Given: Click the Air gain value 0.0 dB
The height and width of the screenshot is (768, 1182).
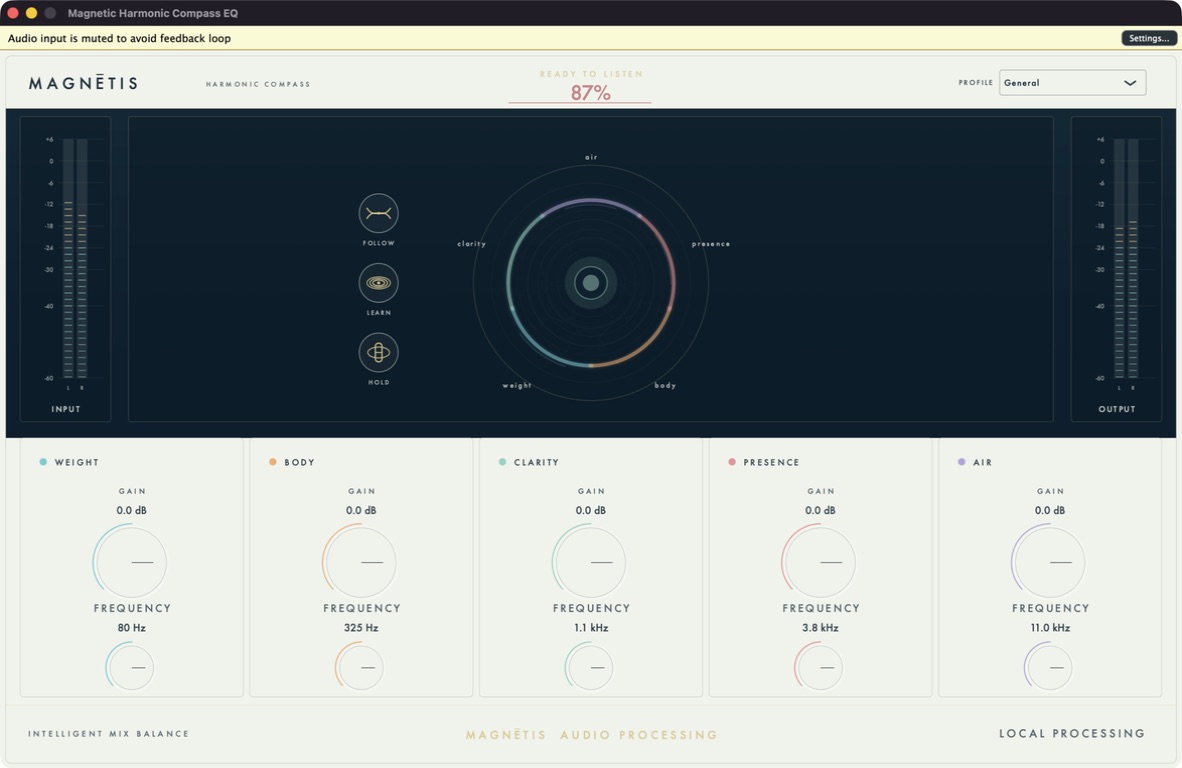Looking at the screenshot, I should [1050, 510].
